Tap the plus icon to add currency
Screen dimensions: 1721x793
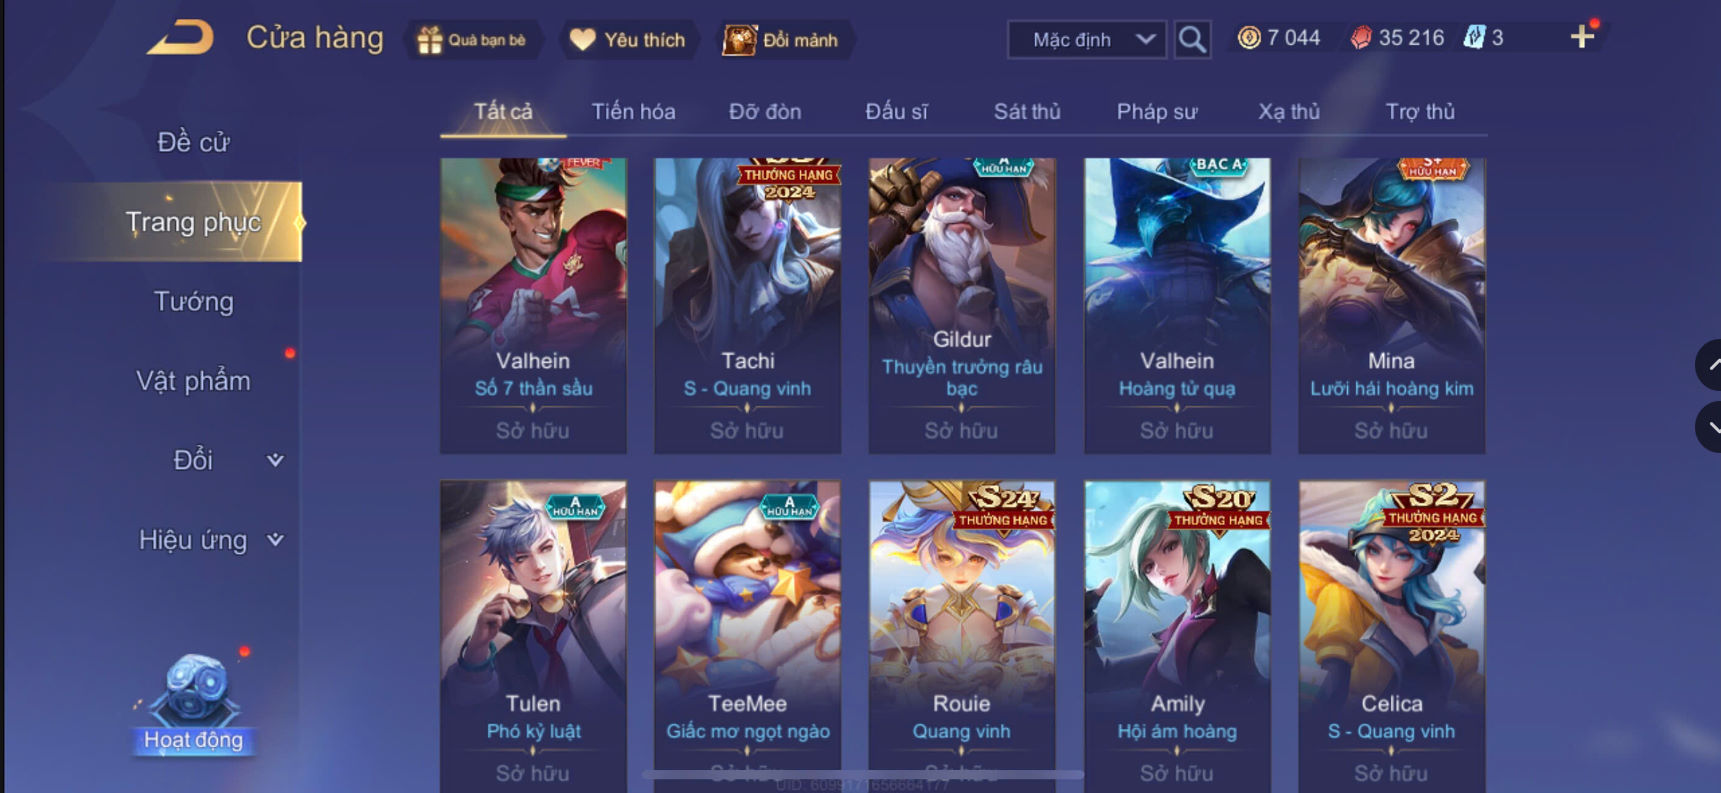pyautogui.click(x=1582, y=38)
